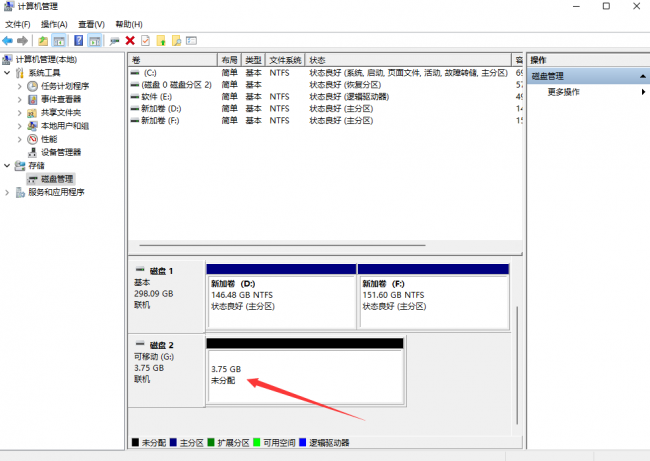Viewport: 650px width, 461px height.
Task: Select 设备管理器 in the tree
Action: click(x=61, y=152)
